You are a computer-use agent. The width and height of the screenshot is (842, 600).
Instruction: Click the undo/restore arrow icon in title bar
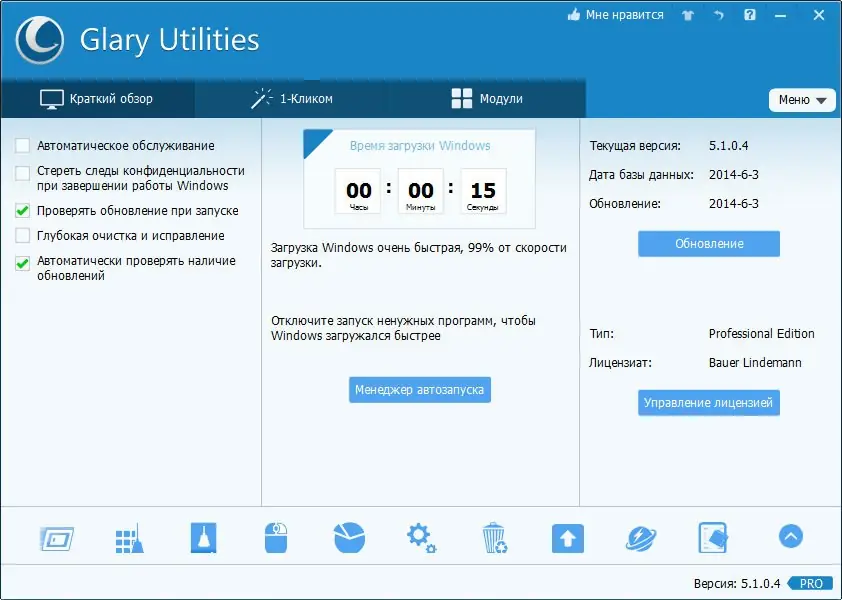(x=719, y=15)
